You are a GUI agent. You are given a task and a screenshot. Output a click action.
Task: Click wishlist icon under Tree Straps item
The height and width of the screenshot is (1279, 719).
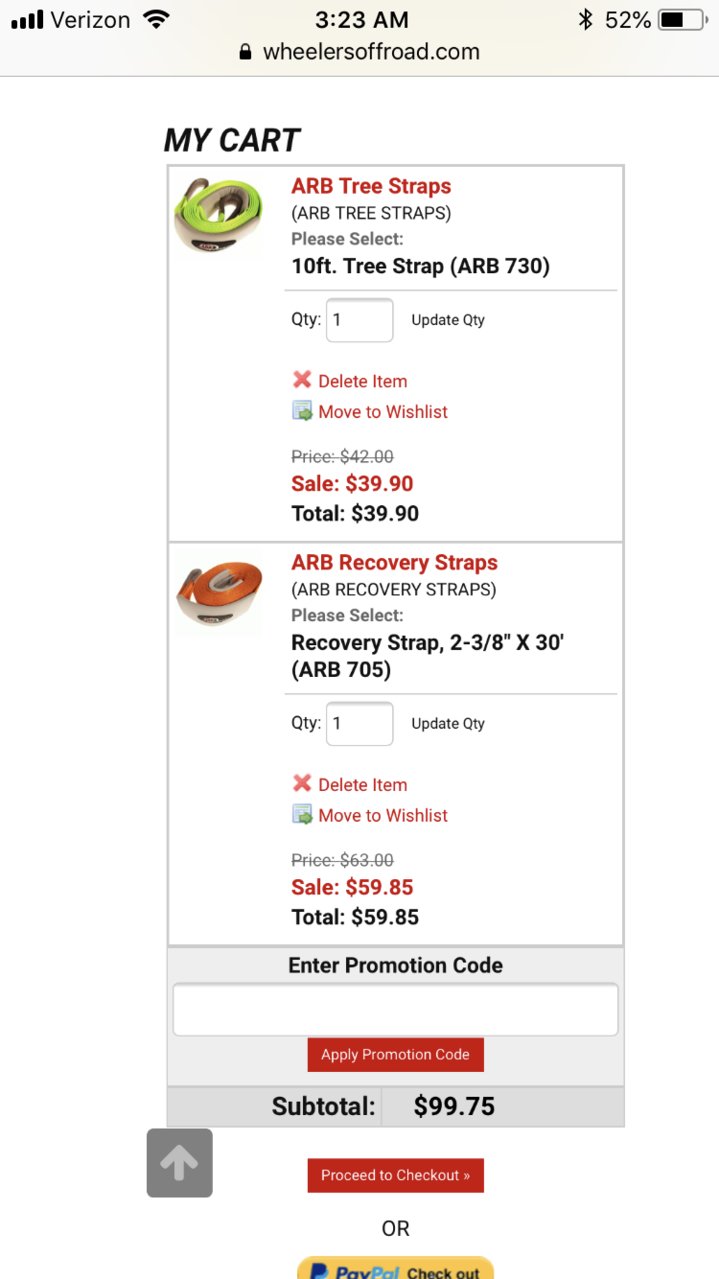click(x=302, y=411)
